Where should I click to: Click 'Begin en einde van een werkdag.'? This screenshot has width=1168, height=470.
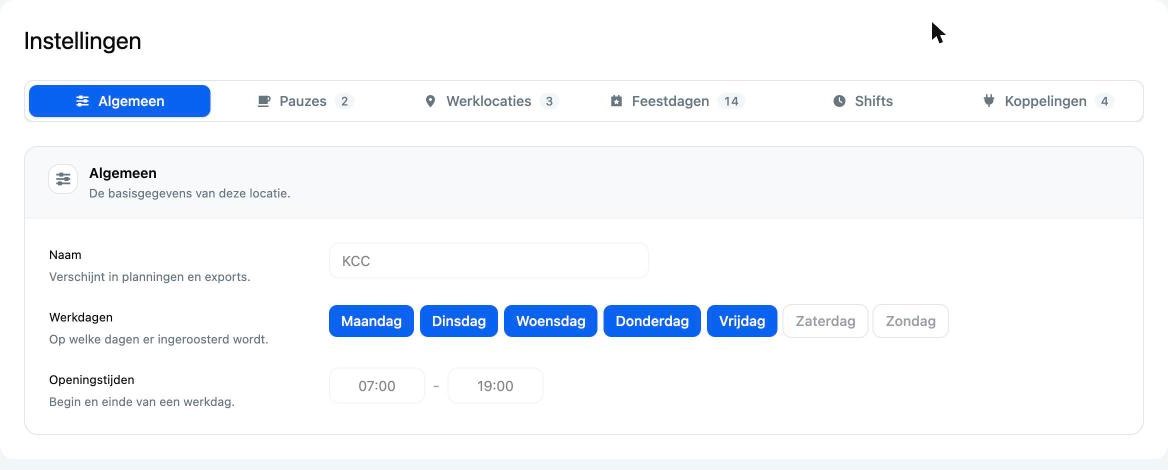(142, 402)
